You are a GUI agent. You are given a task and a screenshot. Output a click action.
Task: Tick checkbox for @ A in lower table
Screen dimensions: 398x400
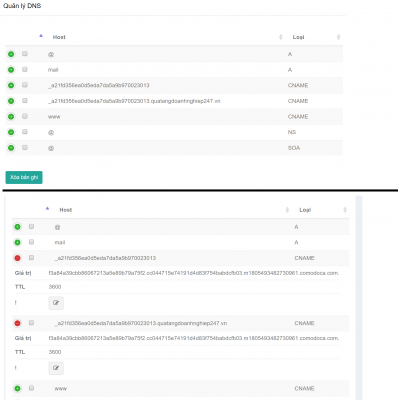point(31,226)
